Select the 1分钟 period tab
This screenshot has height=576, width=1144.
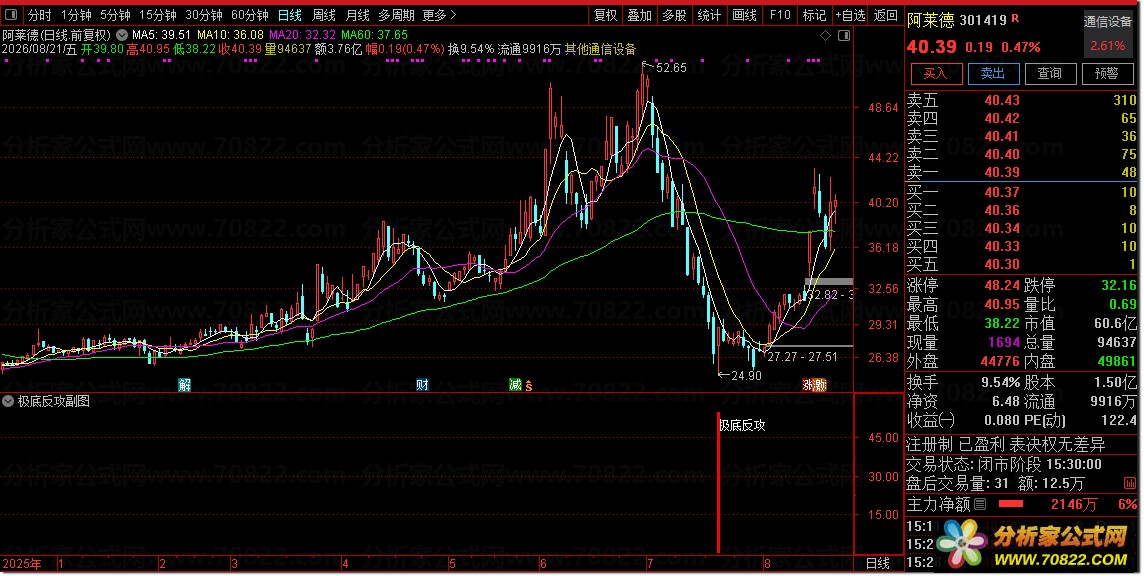point(76,15)
